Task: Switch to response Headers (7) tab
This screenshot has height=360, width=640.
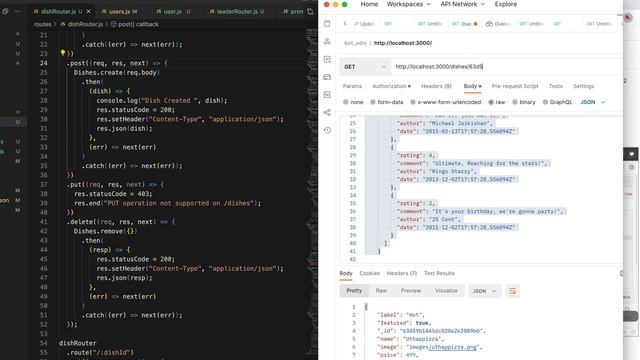Action: coord(402,273)
